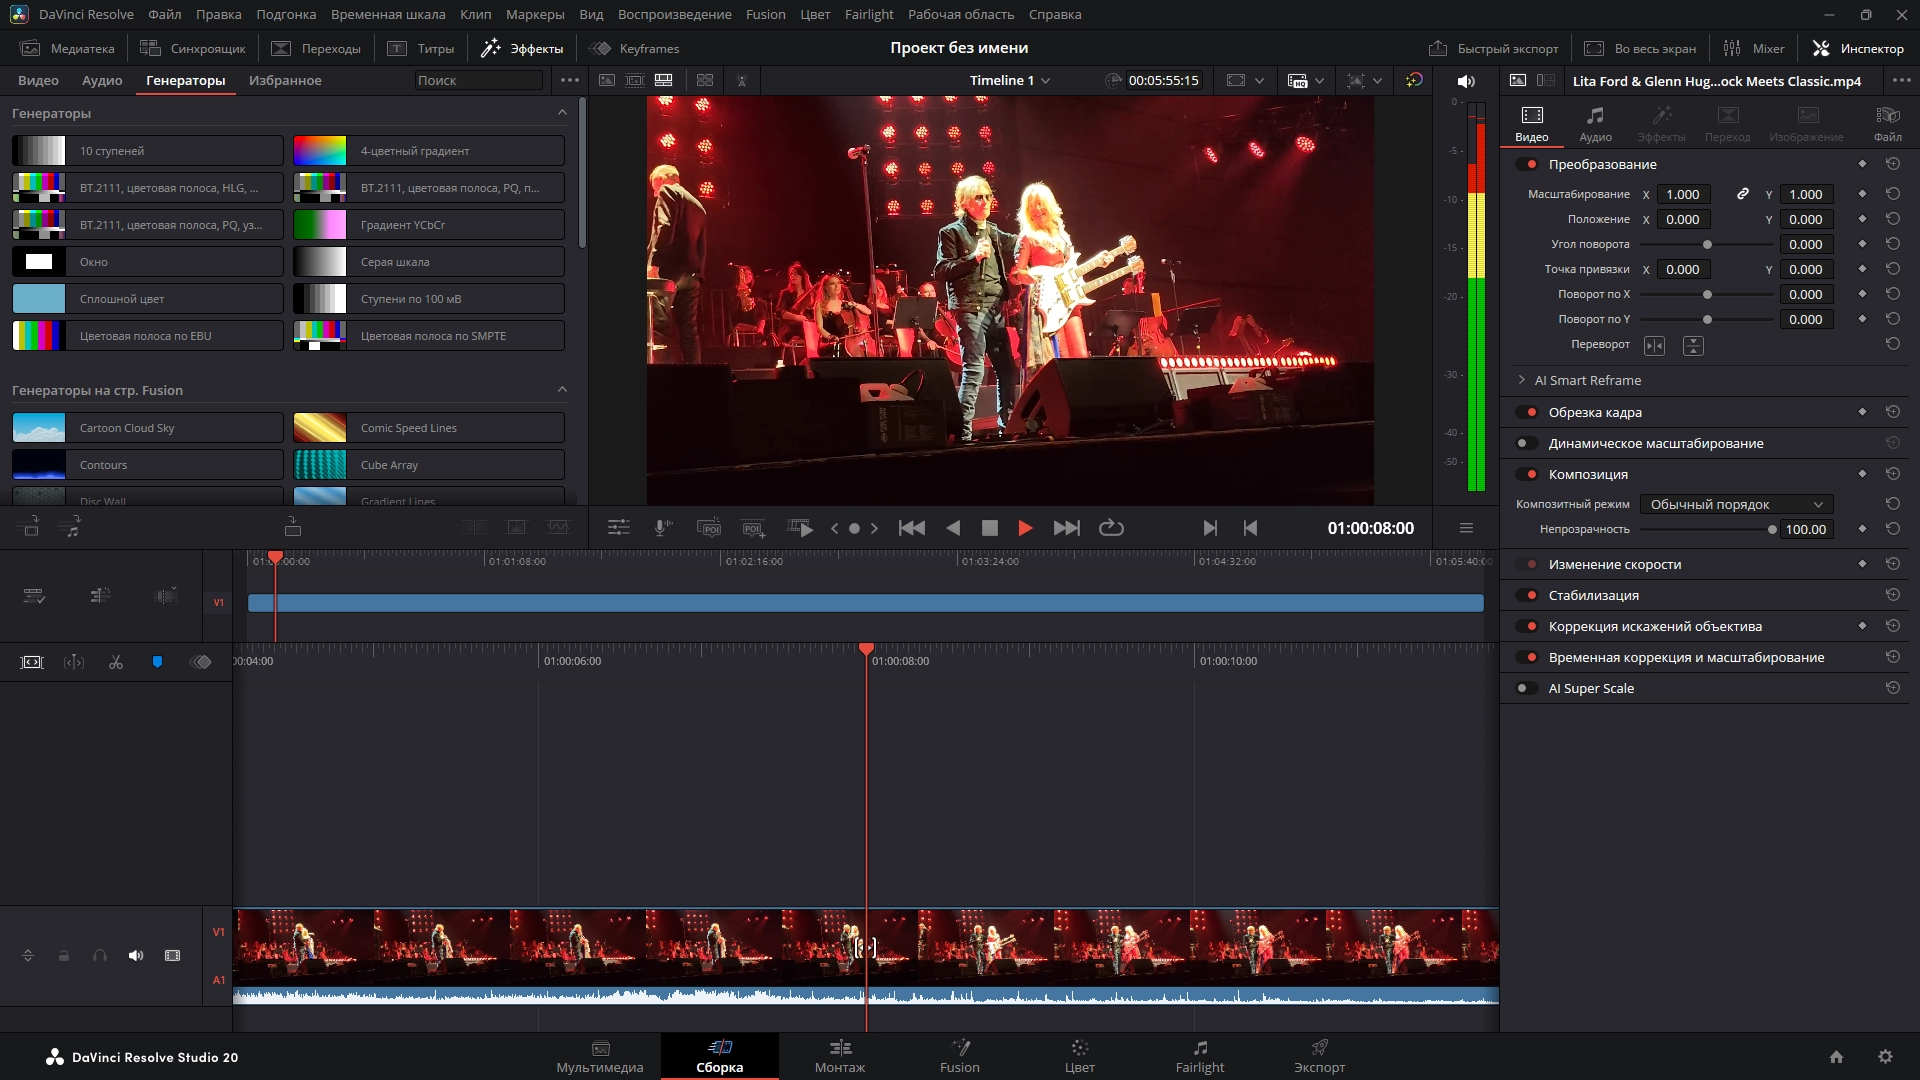Open the Композитный режим dropdown
The height and width of the screenshot is (1080, 1920).
click(x=1736, y=504)
